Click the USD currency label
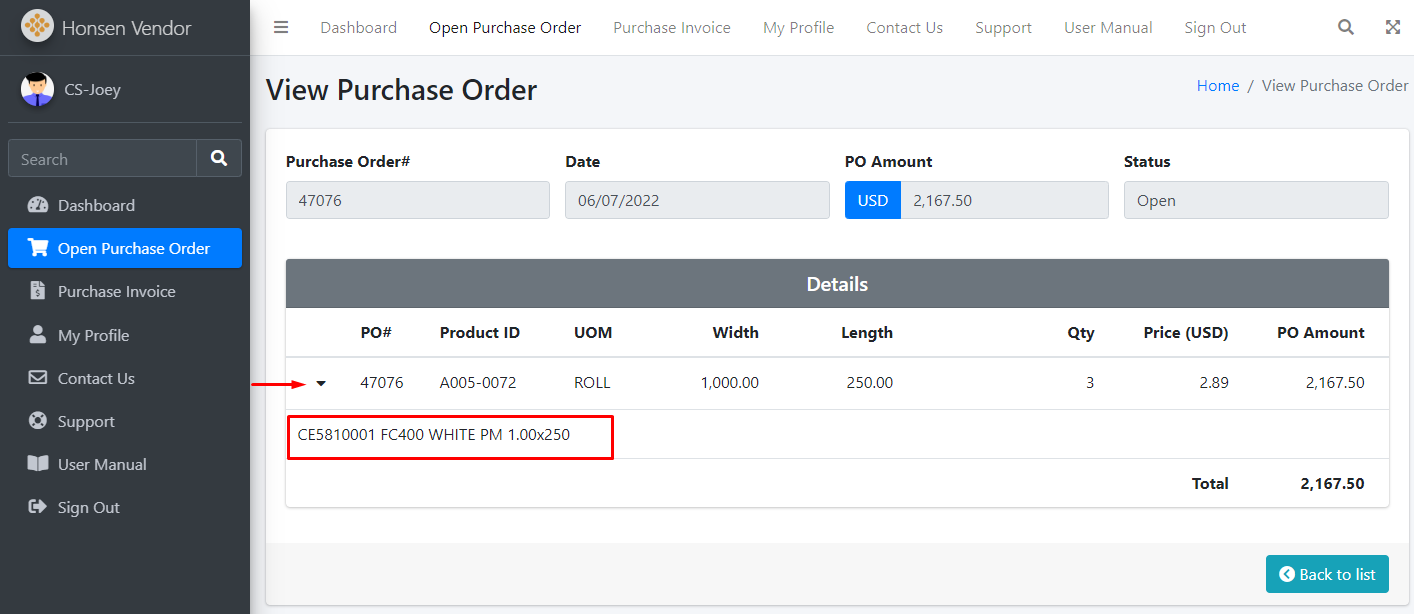This screenshot has height=614, width=1414. click(873, 200)
